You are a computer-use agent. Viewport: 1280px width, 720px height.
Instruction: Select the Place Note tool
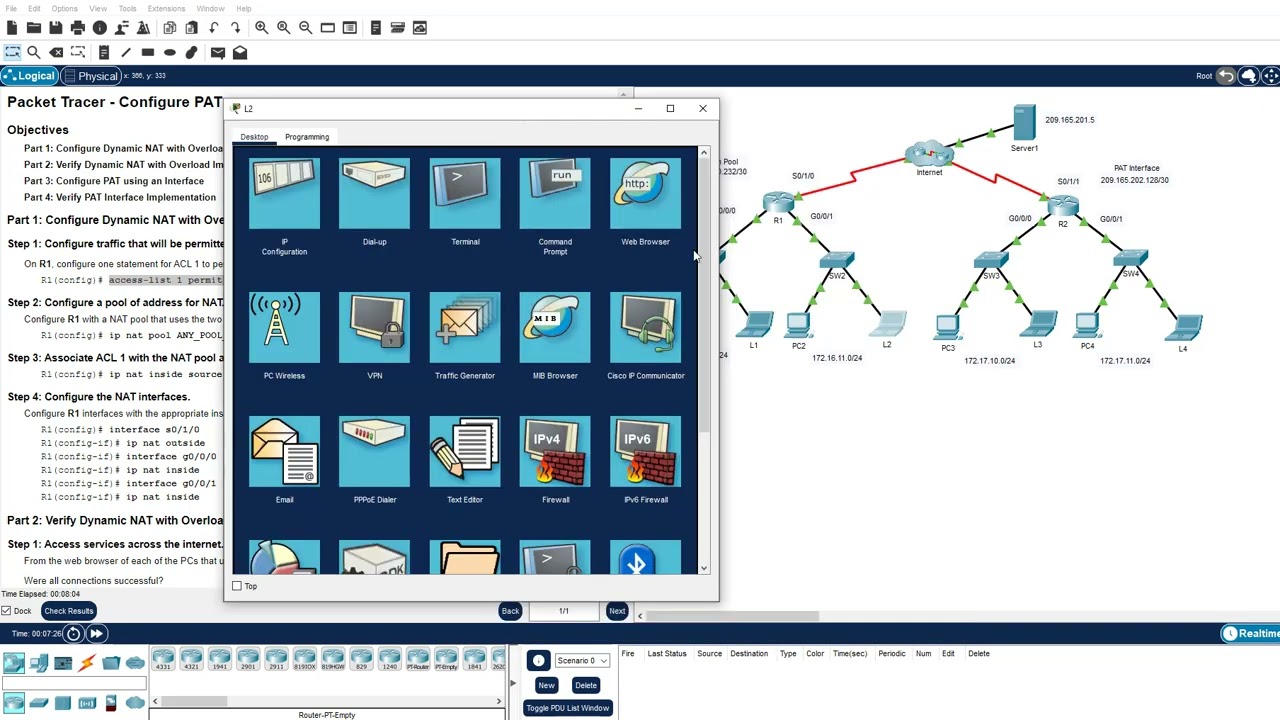[104, 52]
